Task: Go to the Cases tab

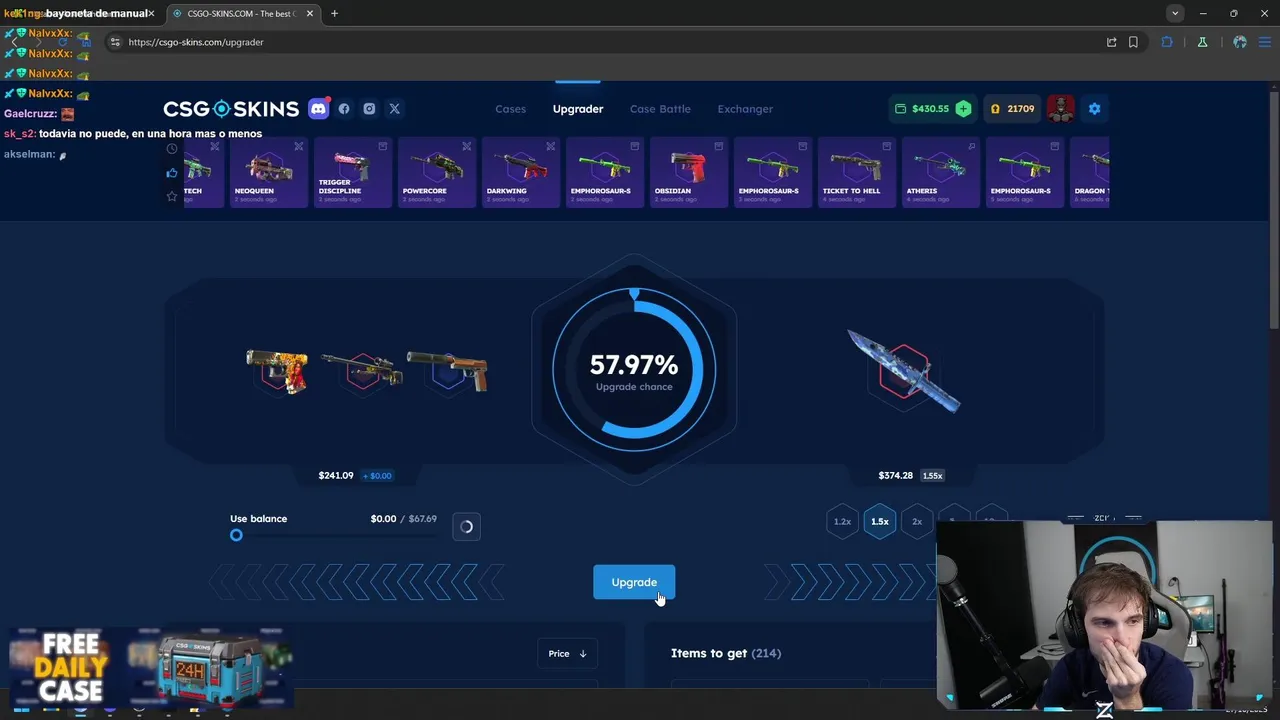Action: [510, 109]
